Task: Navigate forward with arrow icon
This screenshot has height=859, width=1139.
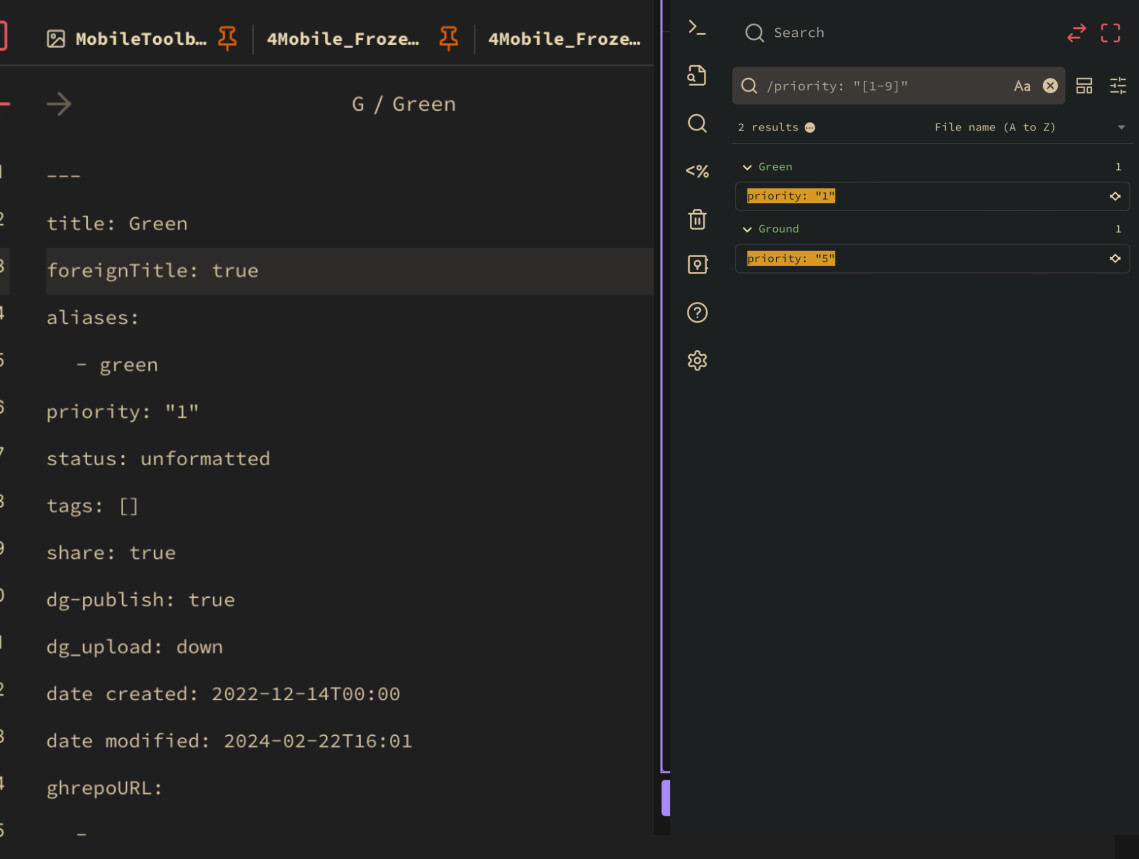Action: (59, 104)
